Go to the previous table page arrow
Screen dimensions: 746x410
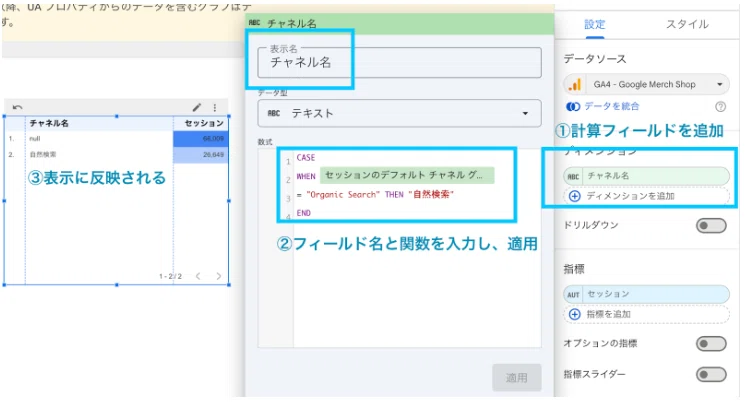click(x=198, y=276)
